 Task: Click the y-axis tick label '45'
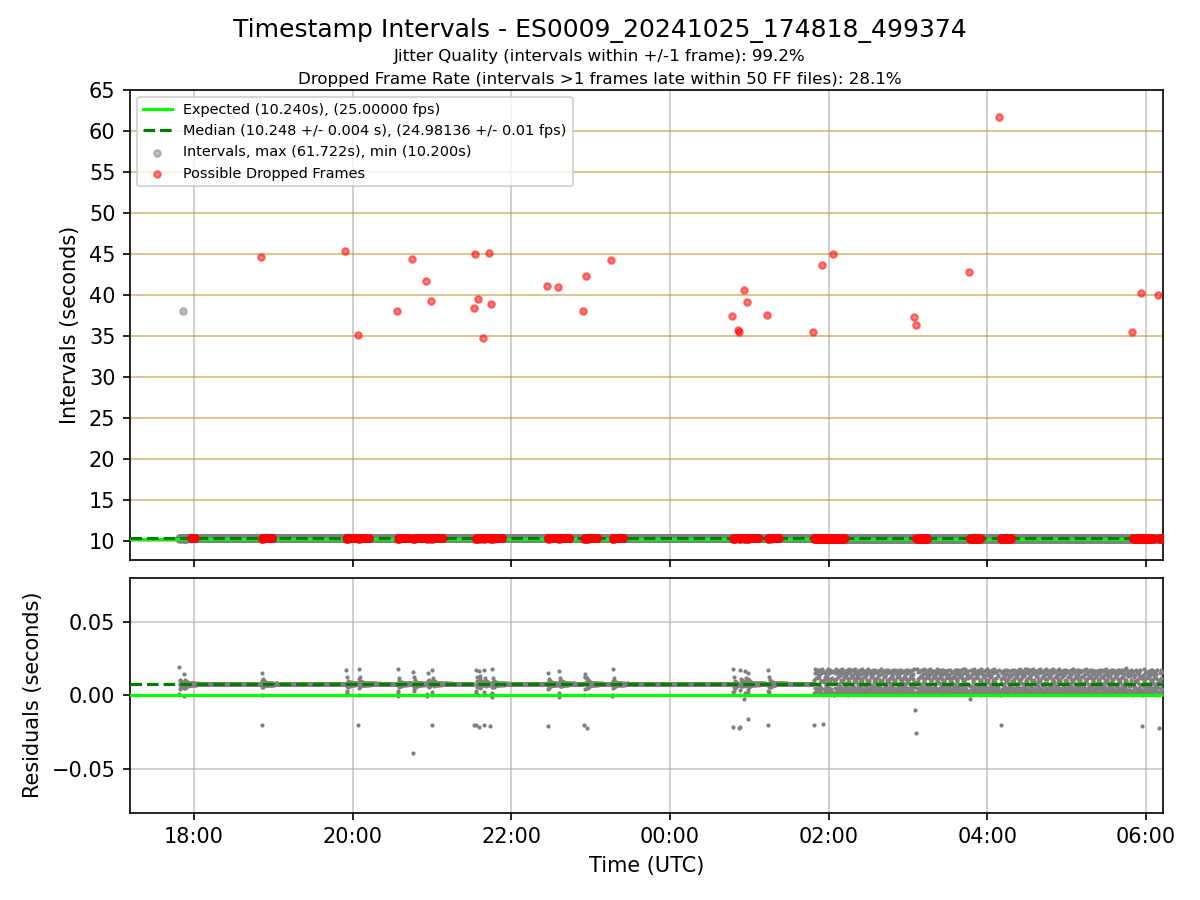(103, 254)
